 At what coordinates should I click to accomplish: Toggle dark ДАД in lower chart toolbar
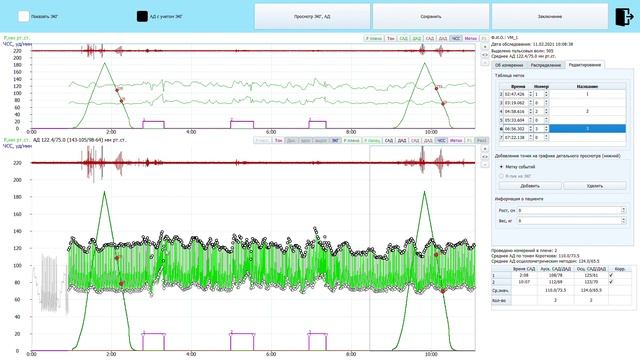(402, 140)
